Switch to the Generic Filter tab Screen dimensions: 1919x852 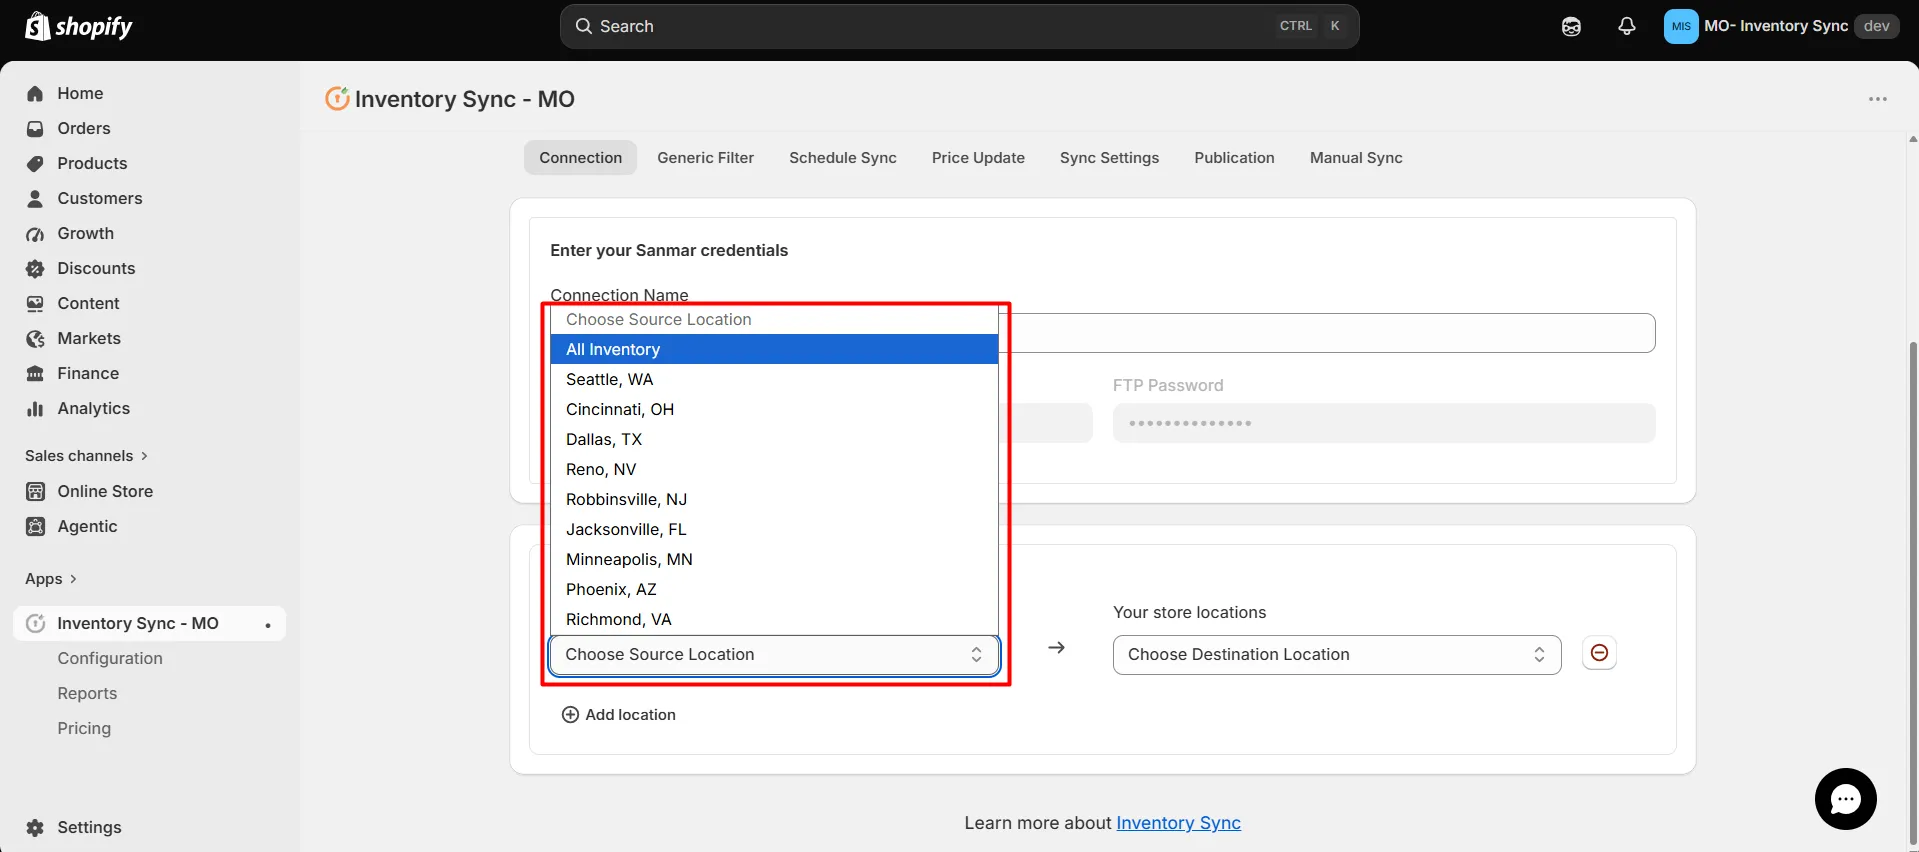[705, 157]
